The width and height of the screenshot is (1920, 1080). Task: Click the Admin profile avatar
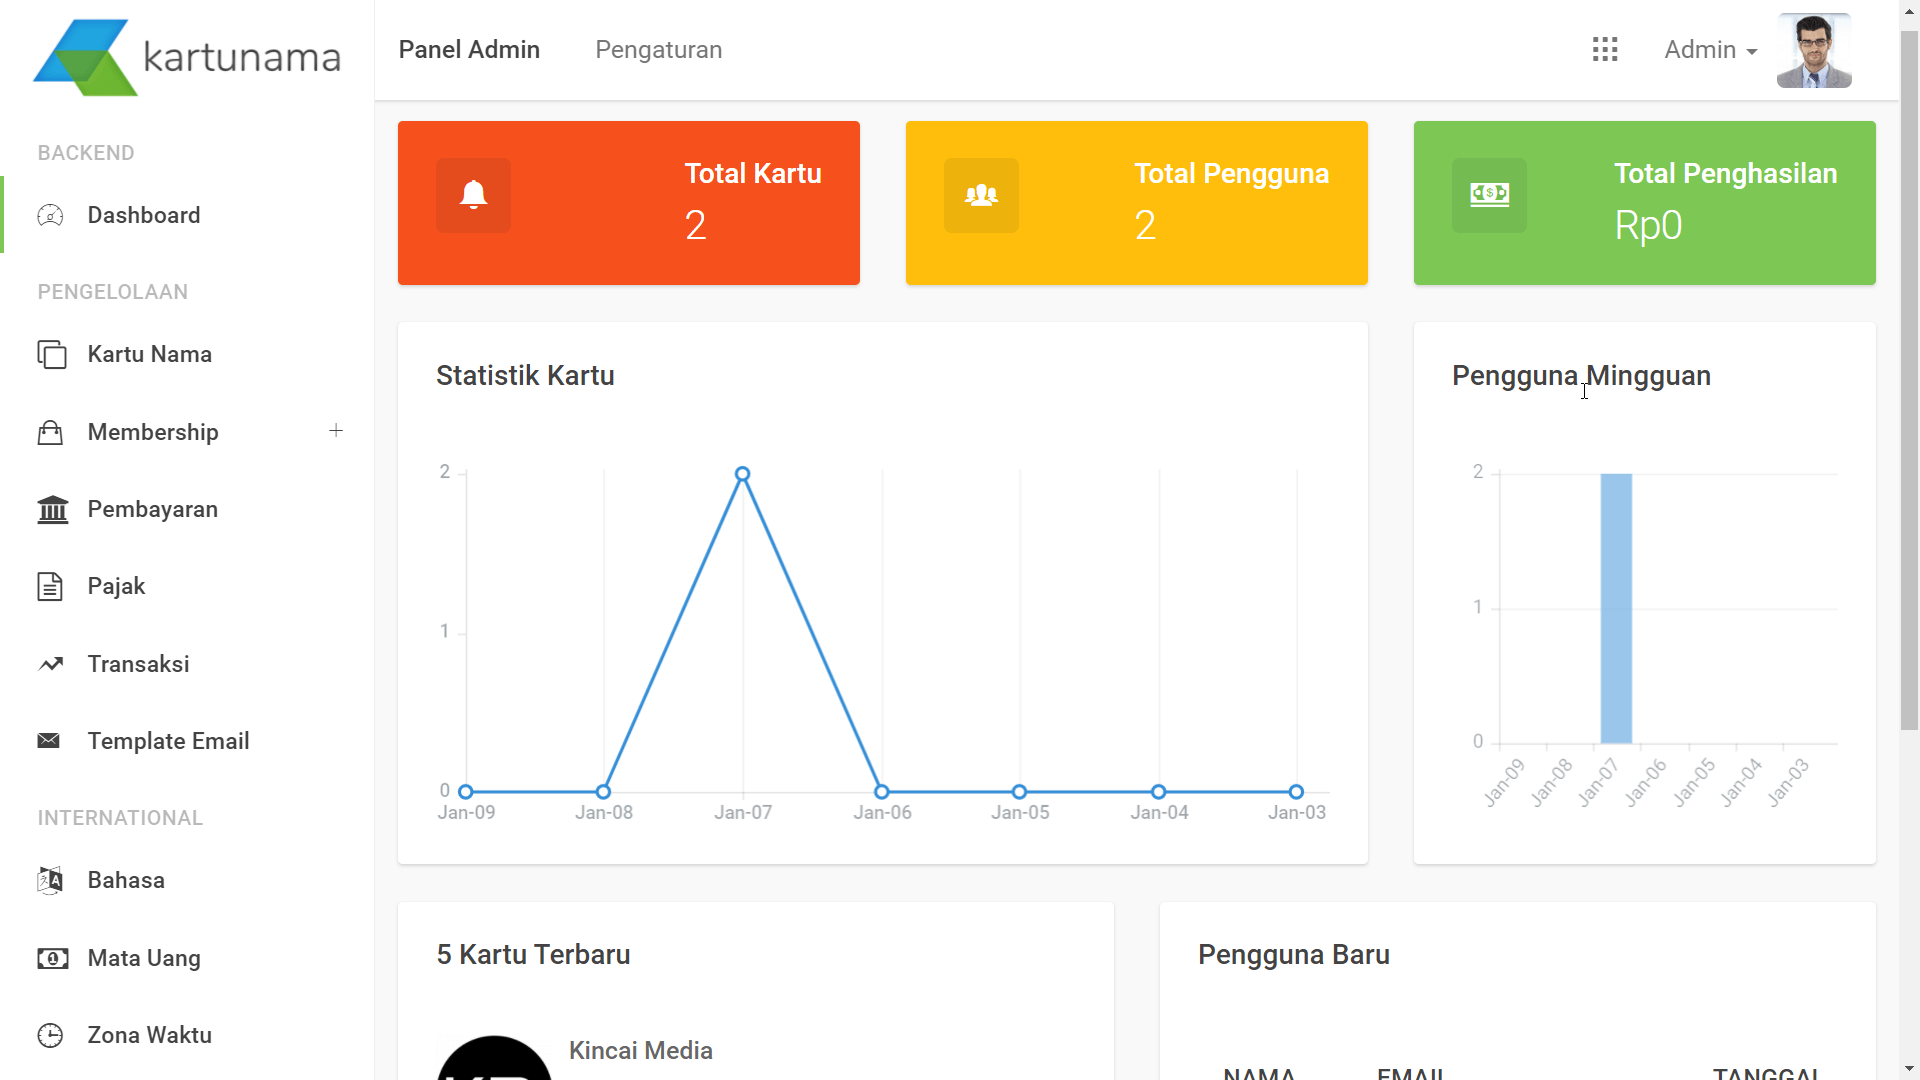coord(1814,50)
